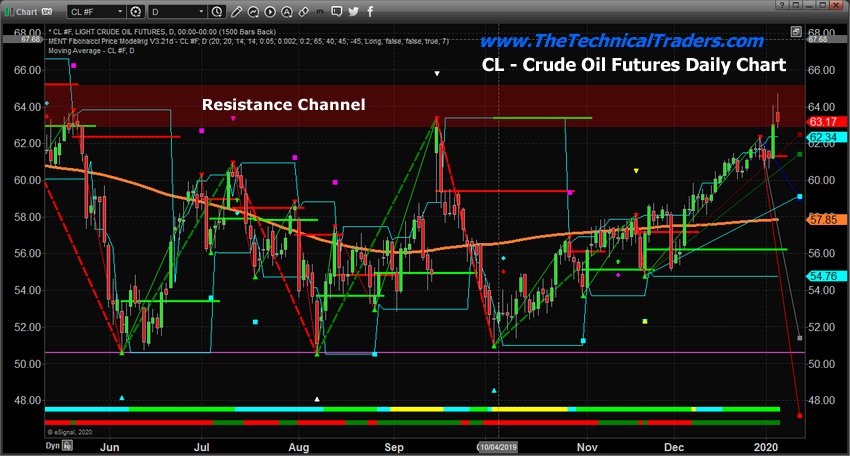This screenshot has height=456, width=850.
Task: Click the help question mark button
Action: click(781, 5)
